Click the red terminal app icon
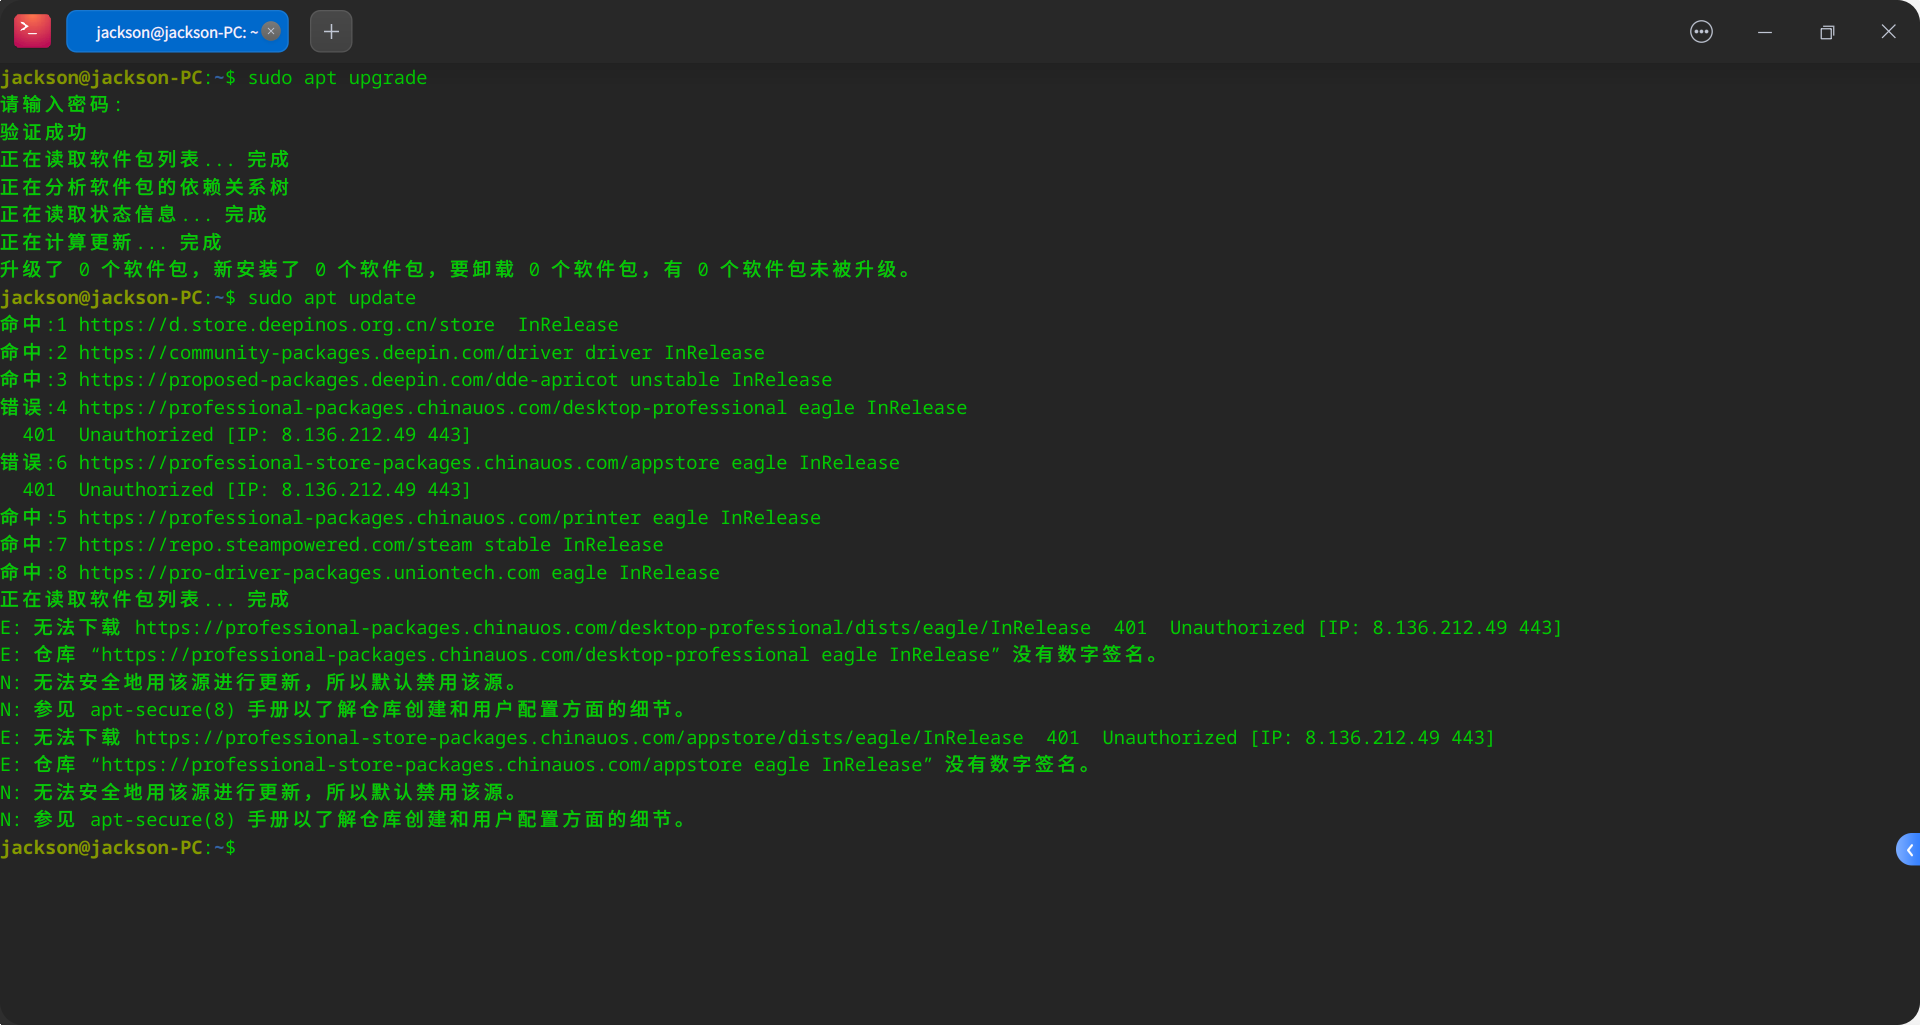 click(x=31, y=31)
